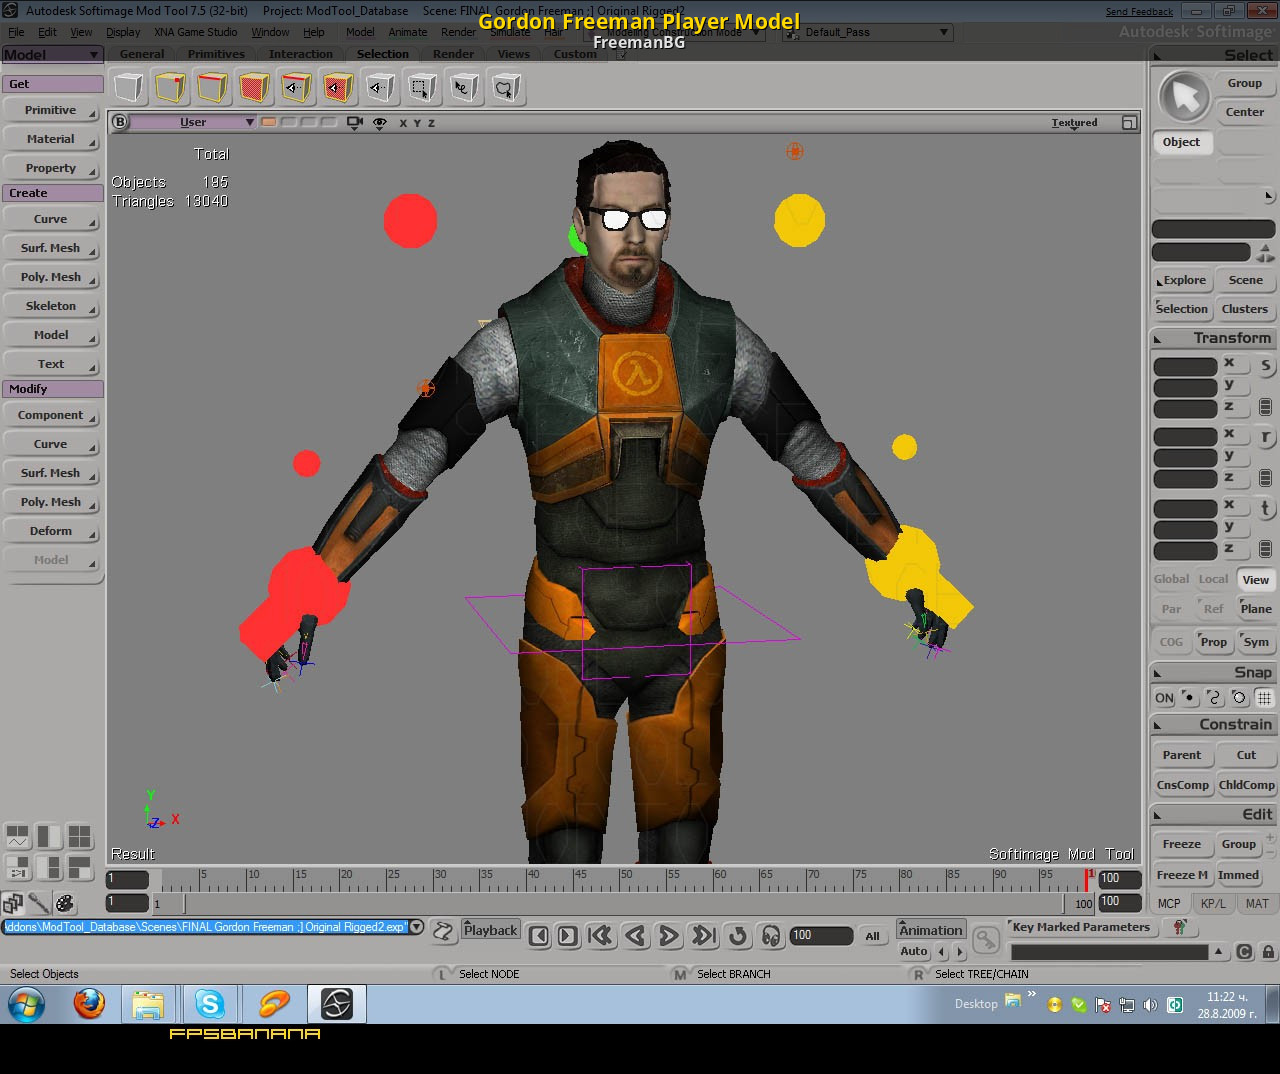Choose the rectangle selection tool icon
The width and height of the screenshot is (1280, 1074).
[x=422, y=88]
